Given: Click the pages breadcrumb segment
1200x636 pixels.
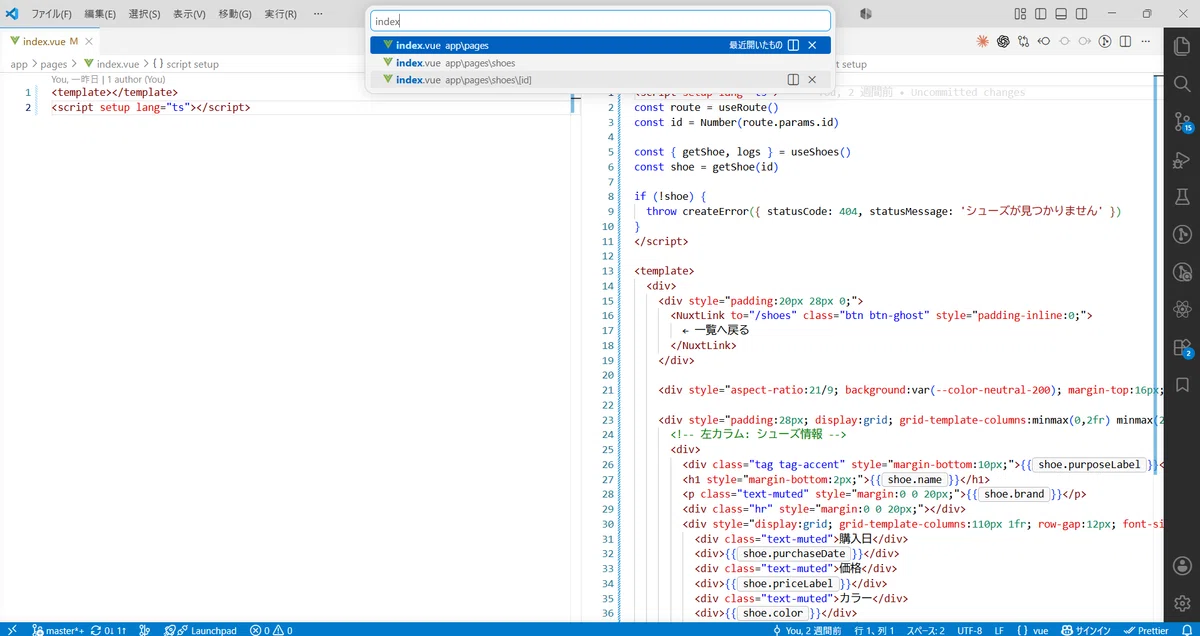Looking at the screenshot, I should [54, 64].
